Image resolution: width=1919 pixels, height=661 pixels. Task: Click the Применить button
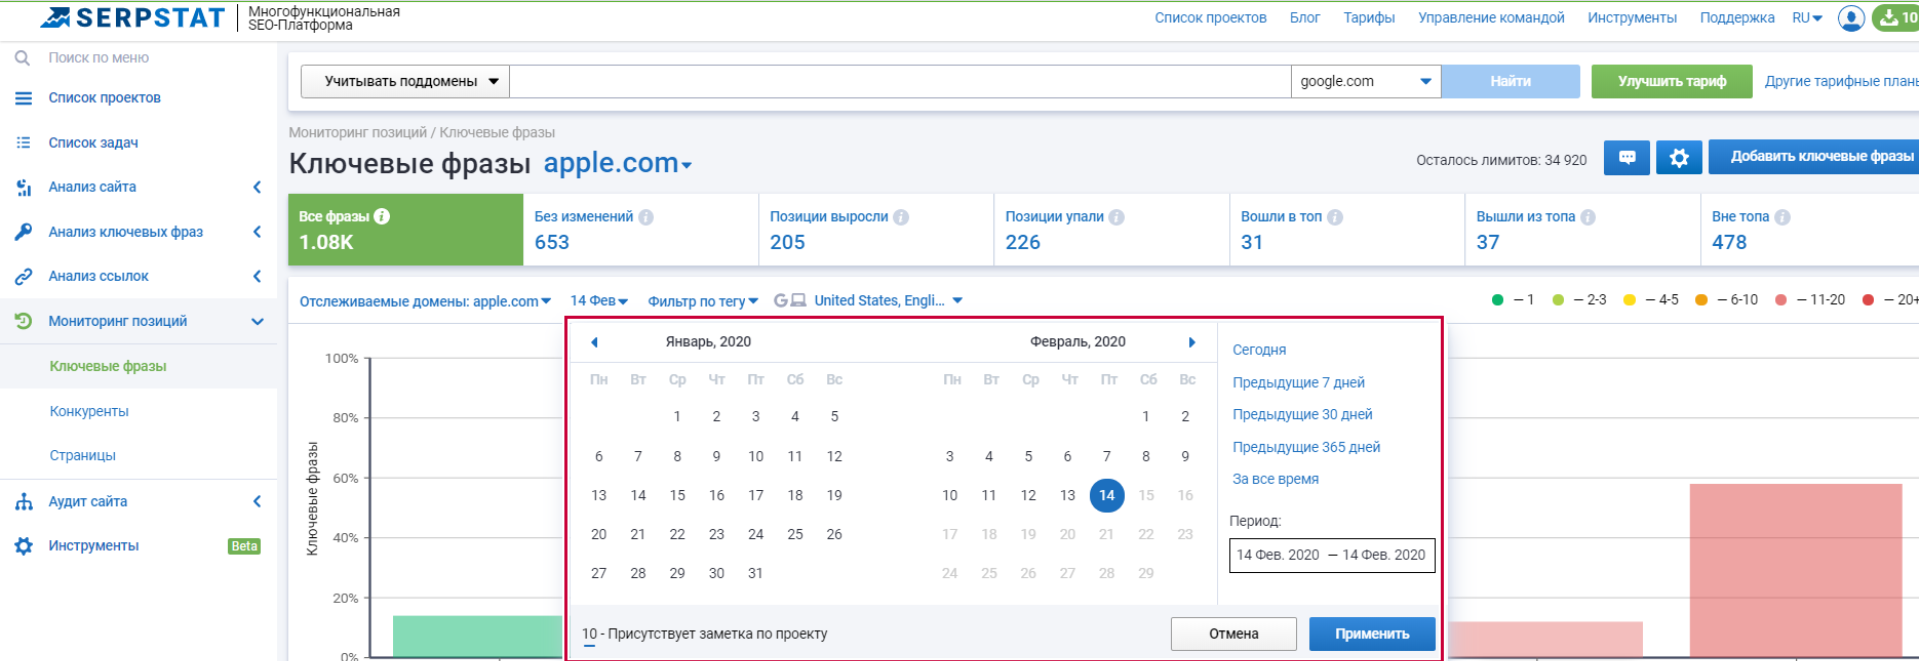pos(1371,634)
